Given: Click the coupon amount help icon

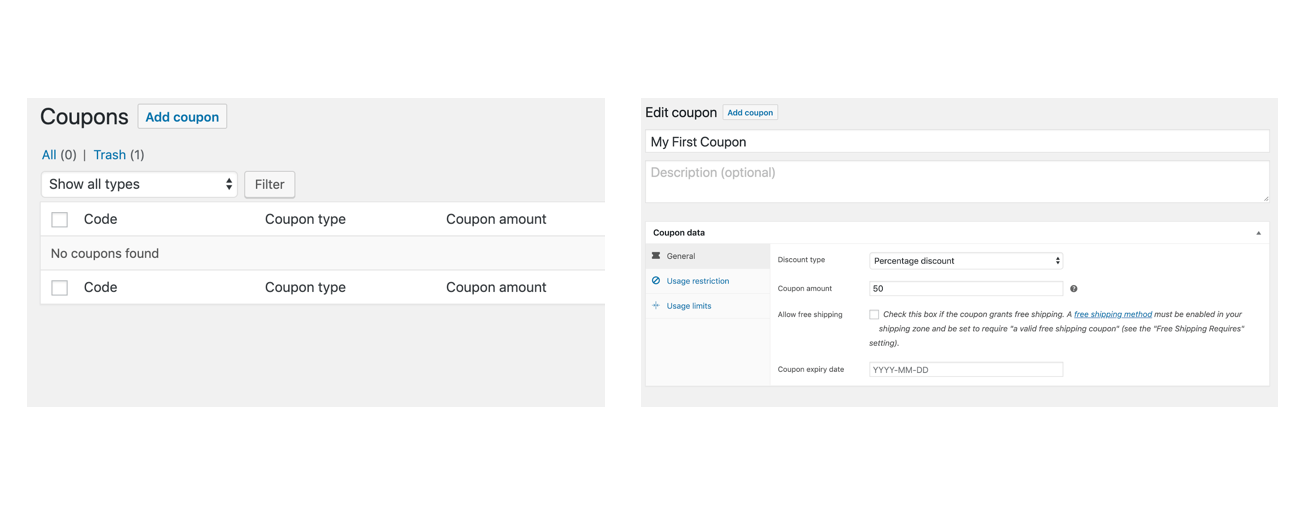Looking at the screenshot, I should [x=1074, y=289].
